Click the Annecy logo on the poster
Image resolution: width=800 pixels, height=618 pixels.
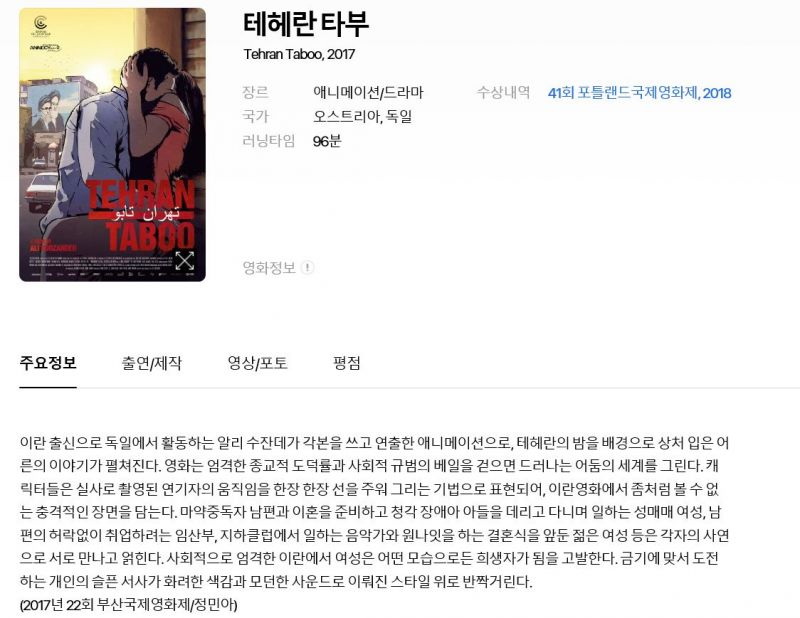click(45, 47)
